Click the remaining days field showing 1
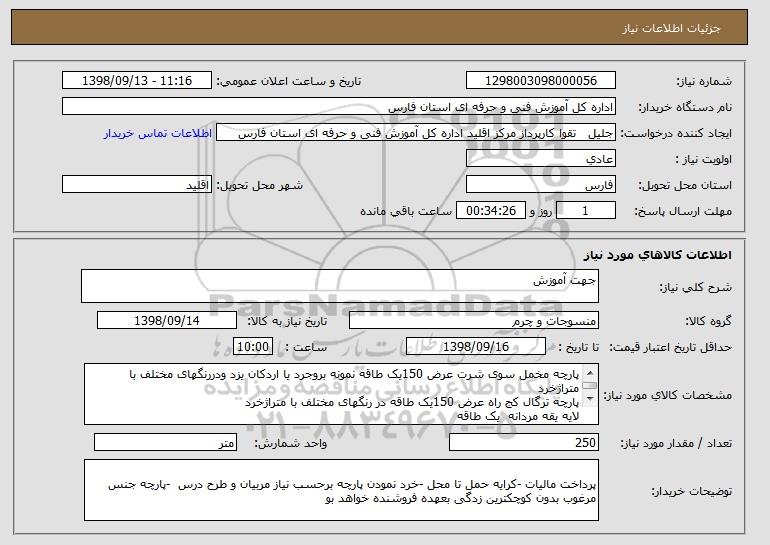The width and height of the screenshot is (770, 545). coord(586,211)
